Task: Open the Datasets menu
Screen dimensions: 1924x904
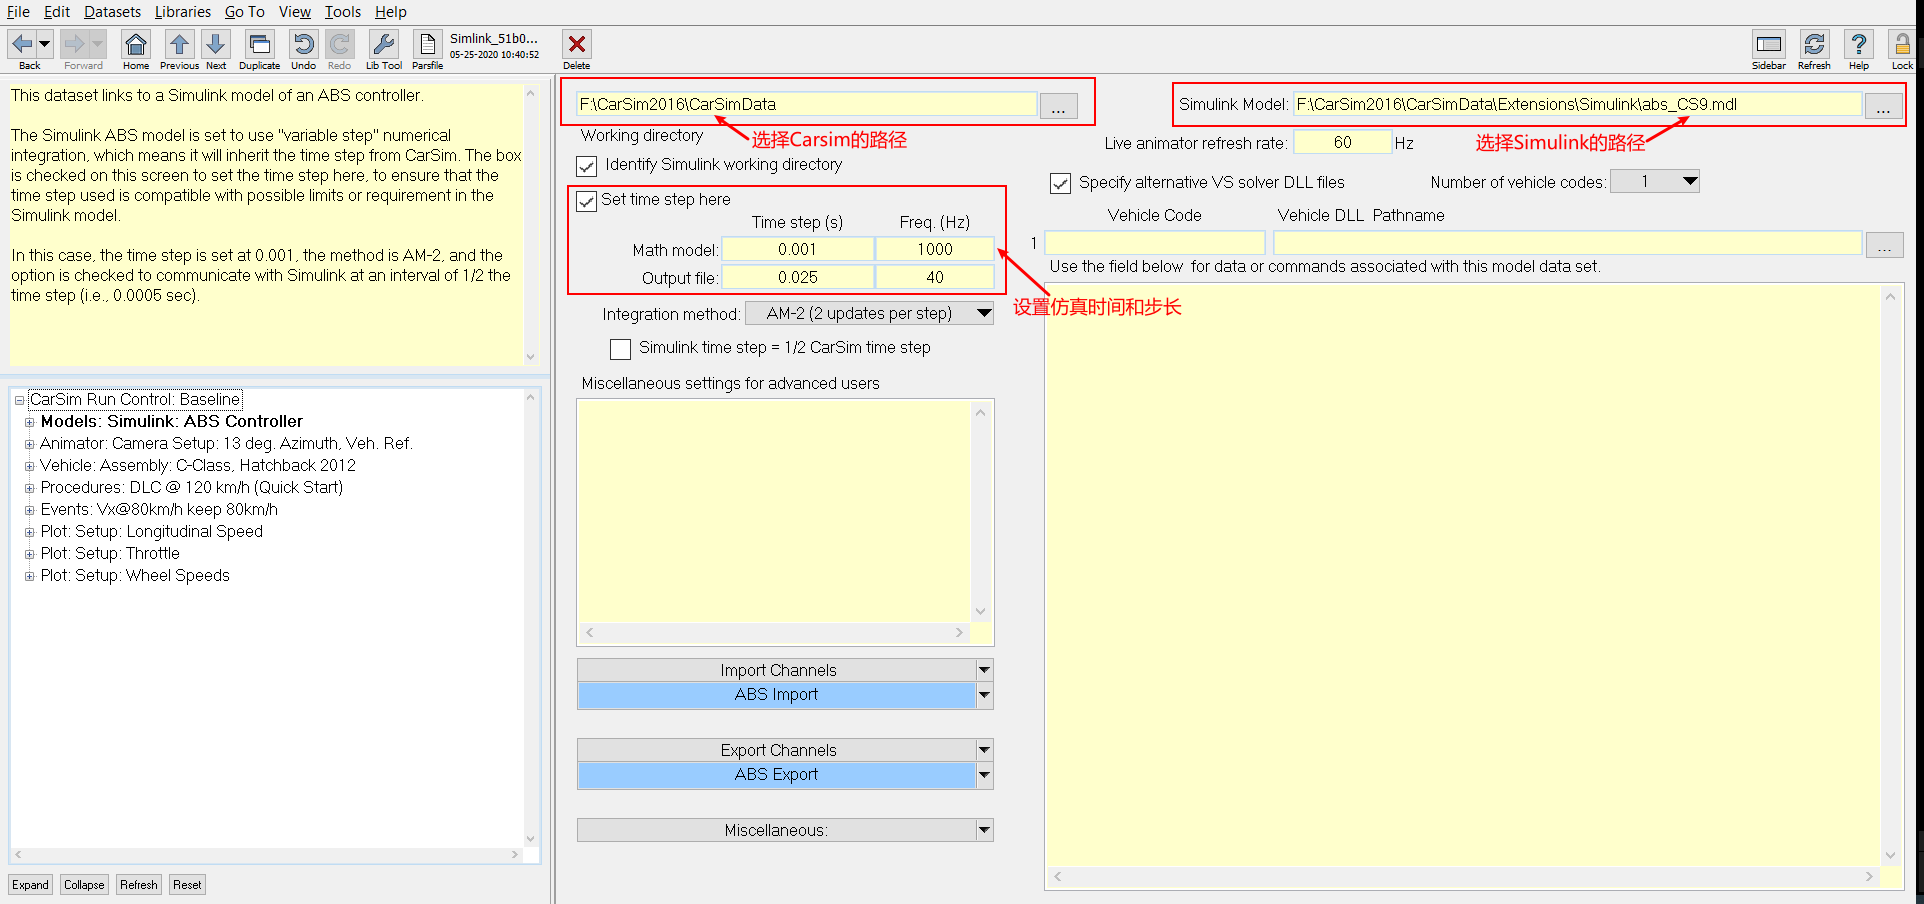Action: 112,12
